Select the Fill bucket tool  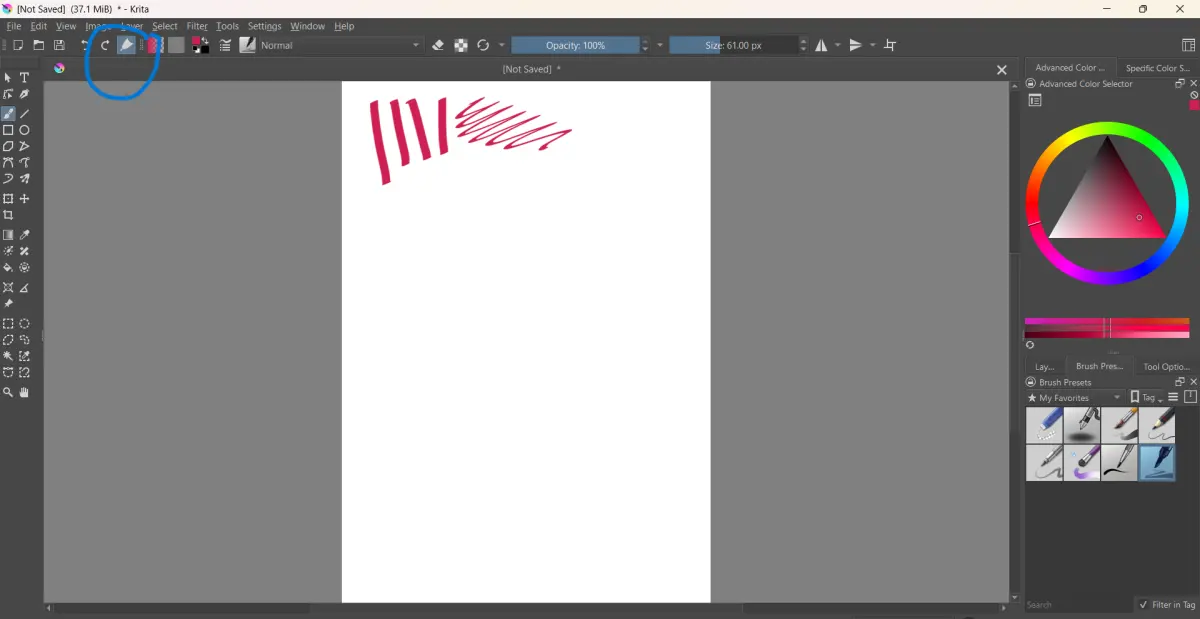pyautogui.click(x=8, y=268)
